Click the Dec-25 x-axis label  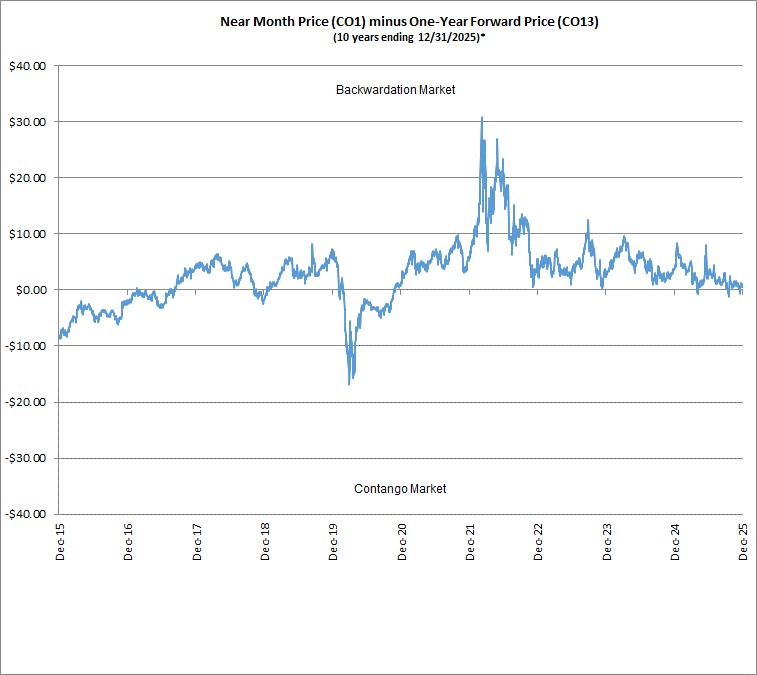click(743, 542)
